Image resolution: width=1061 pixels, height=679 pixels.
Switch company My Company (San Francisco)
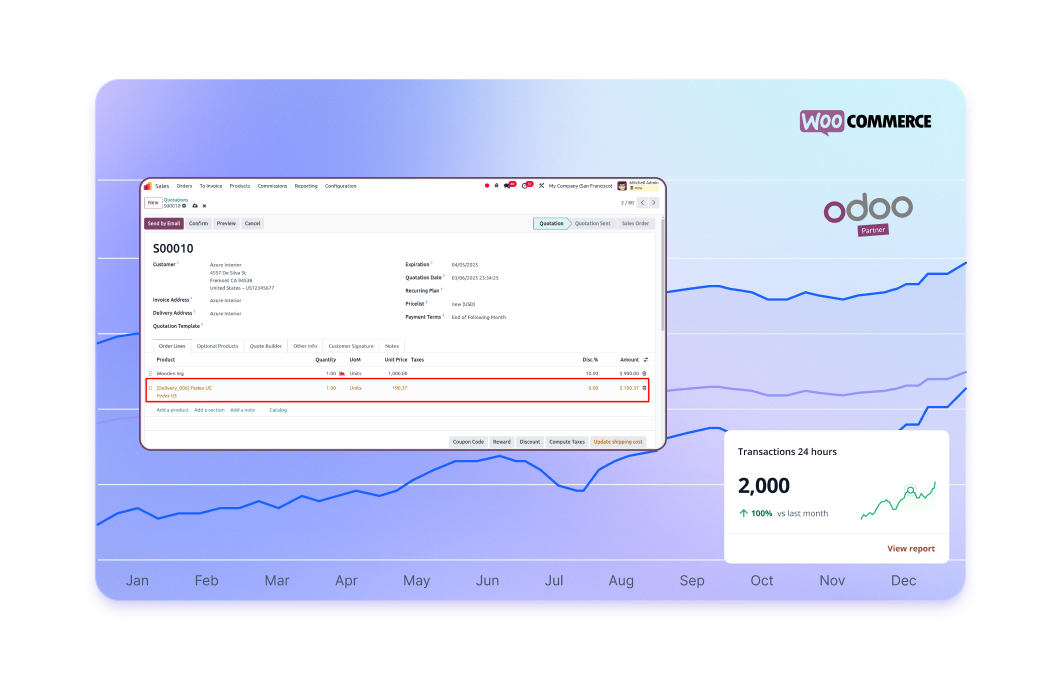581,186
